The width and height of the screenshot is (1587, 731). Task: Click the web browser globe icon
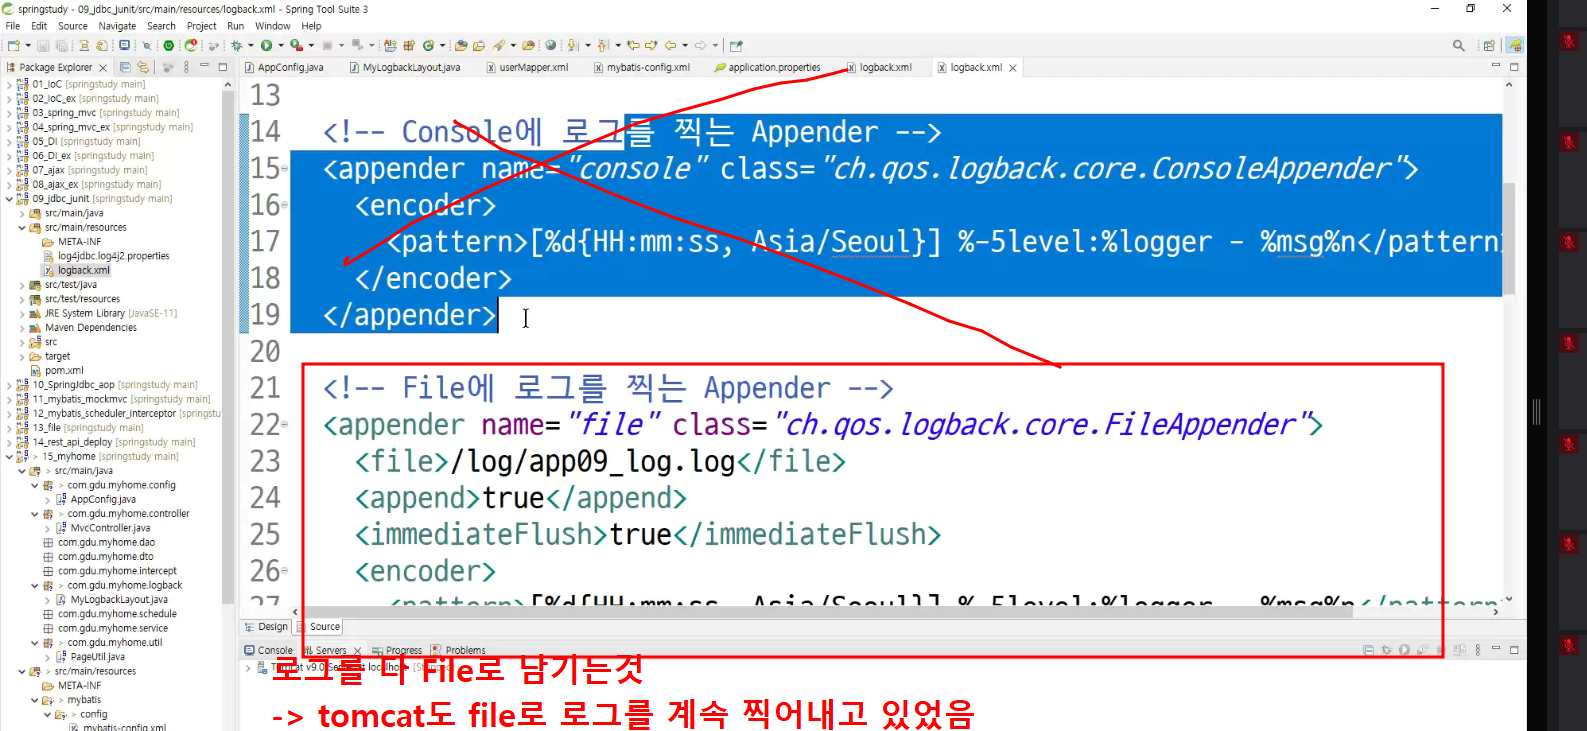[551, 45]
